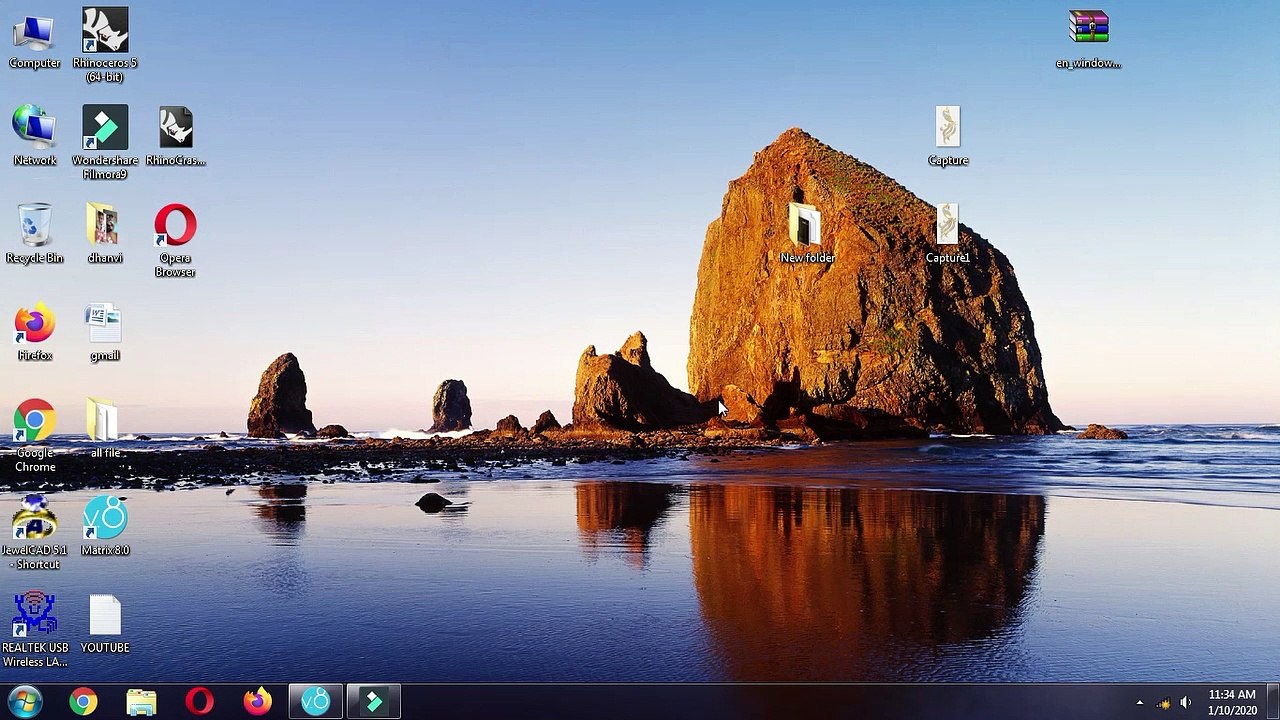The width and height of the screenshot is (1280, 720).
Task: Select the Capture1 file on desktop
Action: click(947, 233)
